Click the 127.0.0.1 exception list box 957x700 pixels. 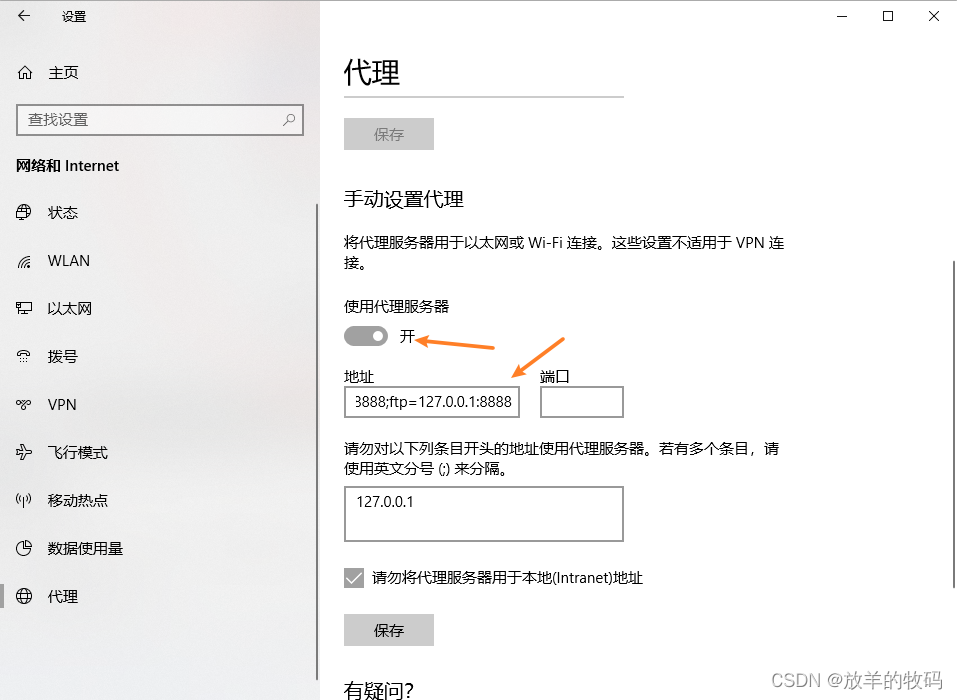point(483,513)
